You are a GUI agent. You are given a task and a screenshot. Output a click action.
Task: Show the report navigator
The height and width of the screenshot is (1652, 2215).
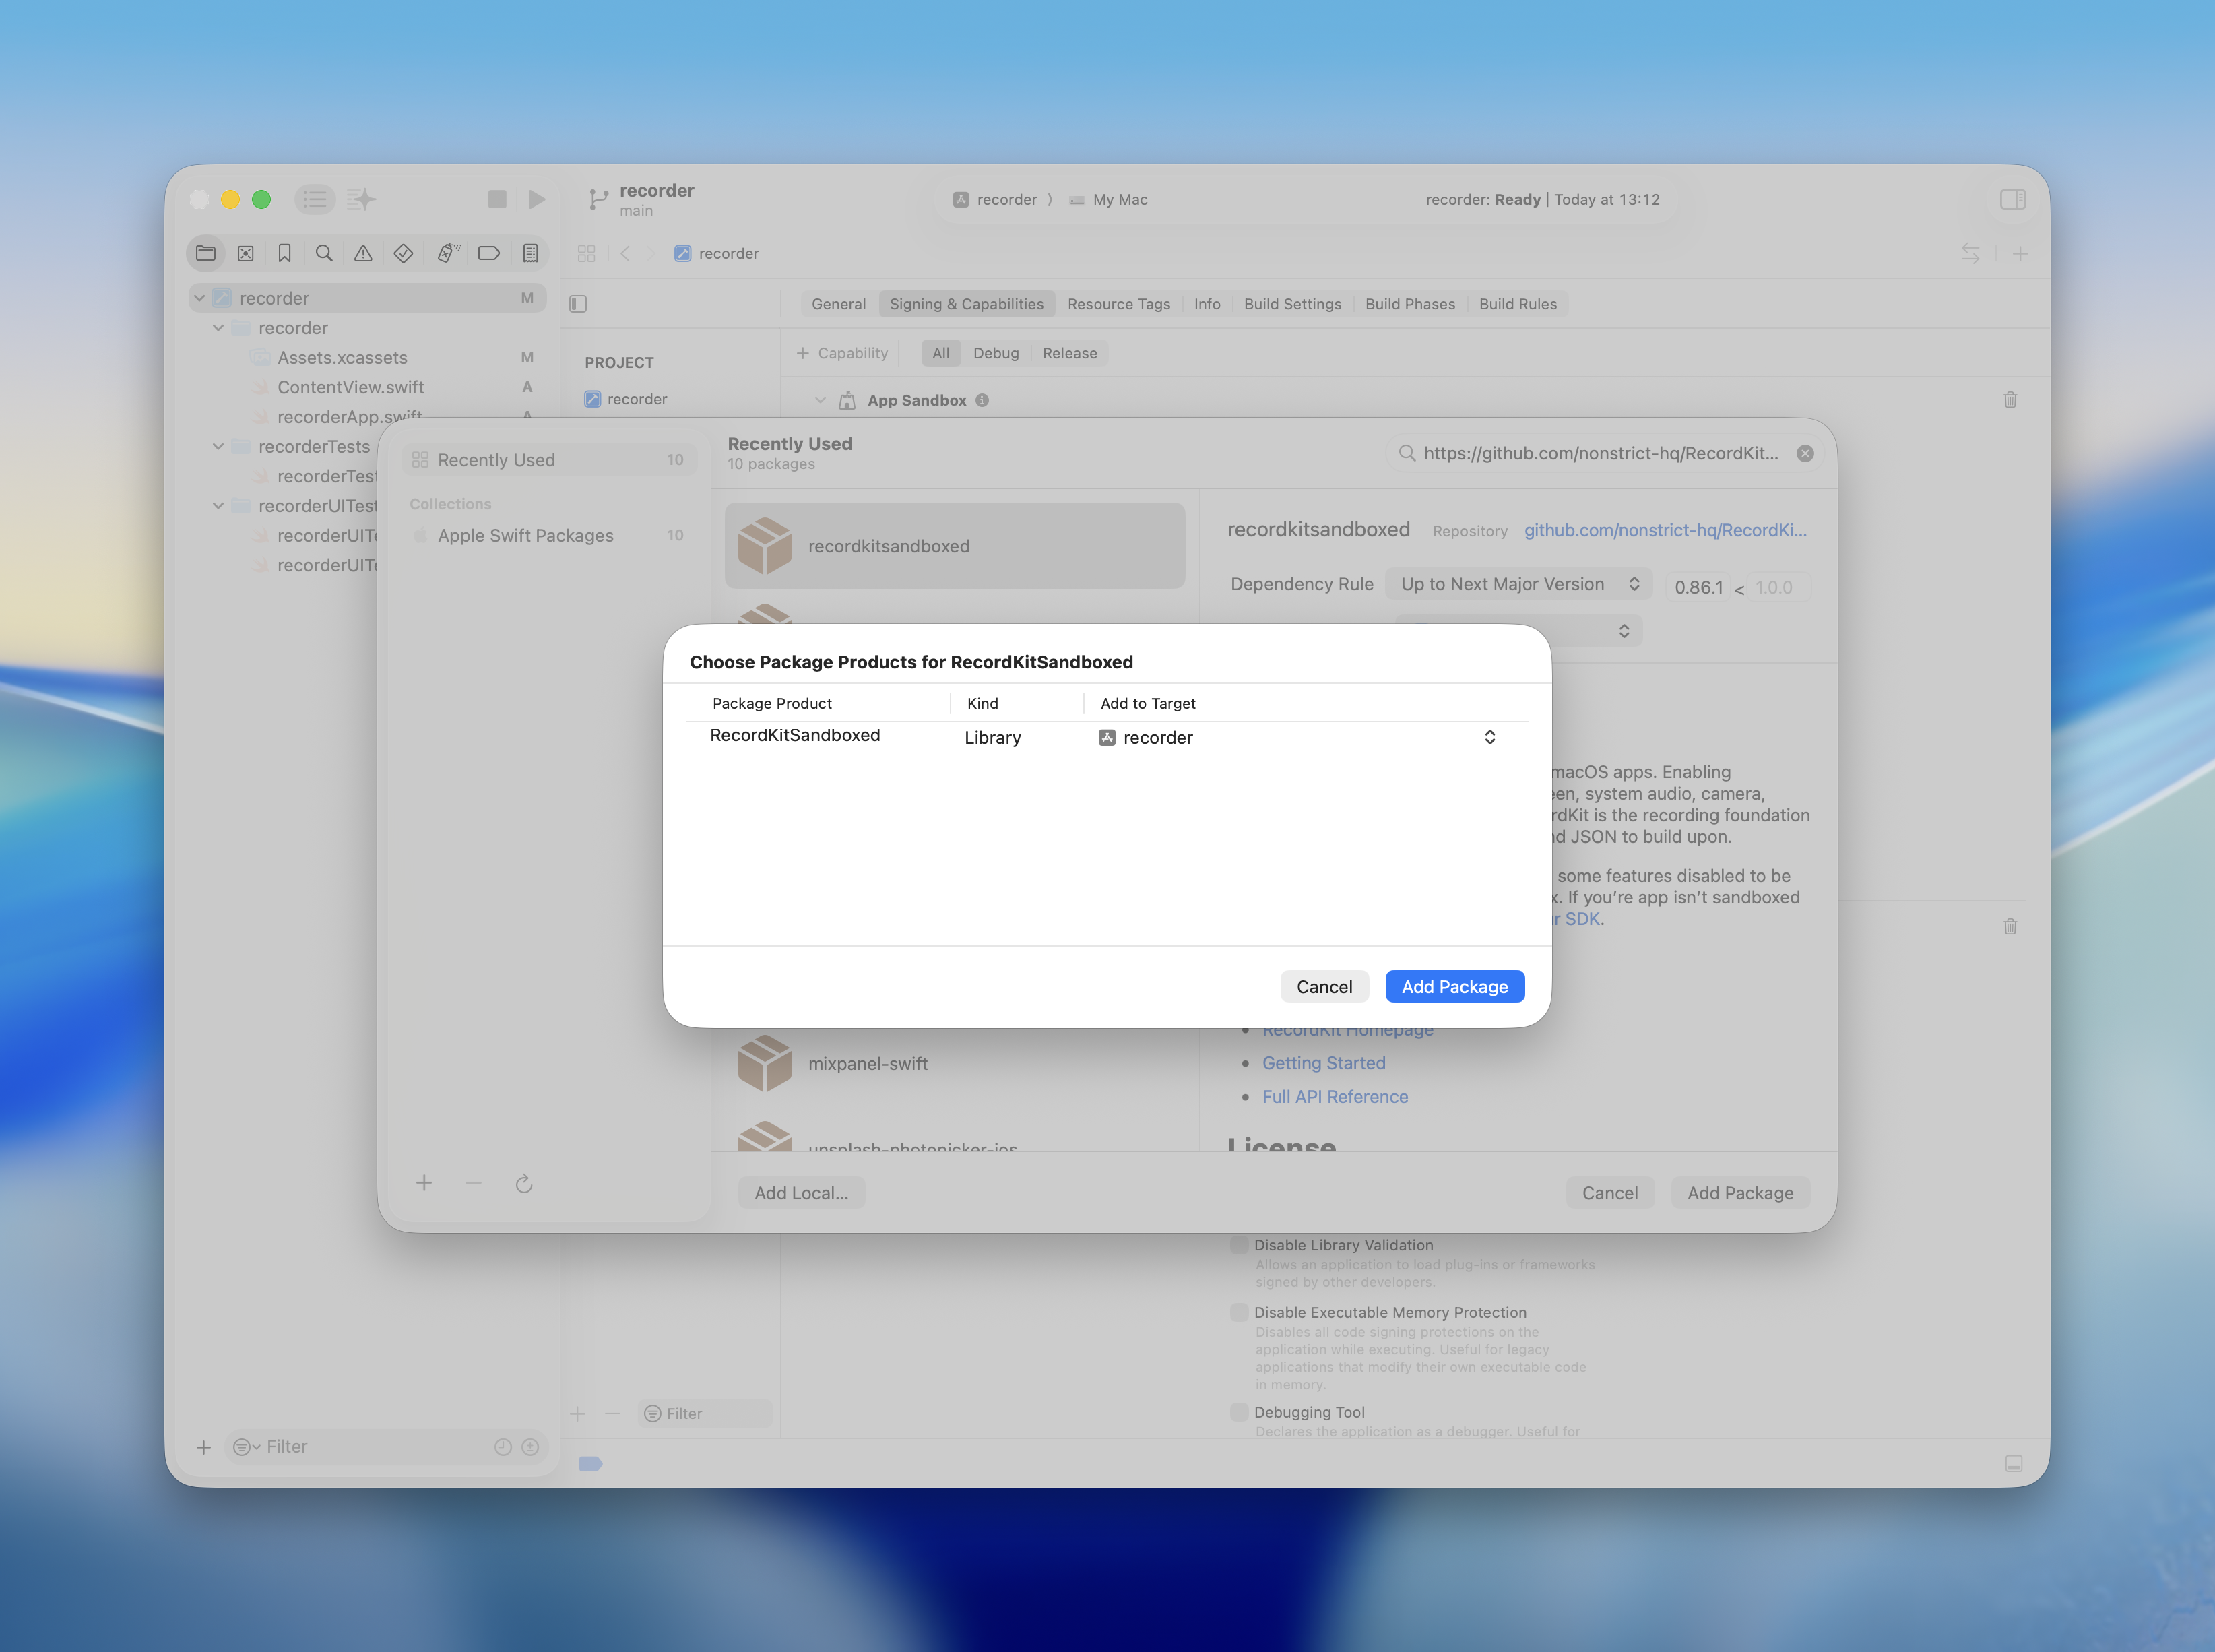pos(530,253)
